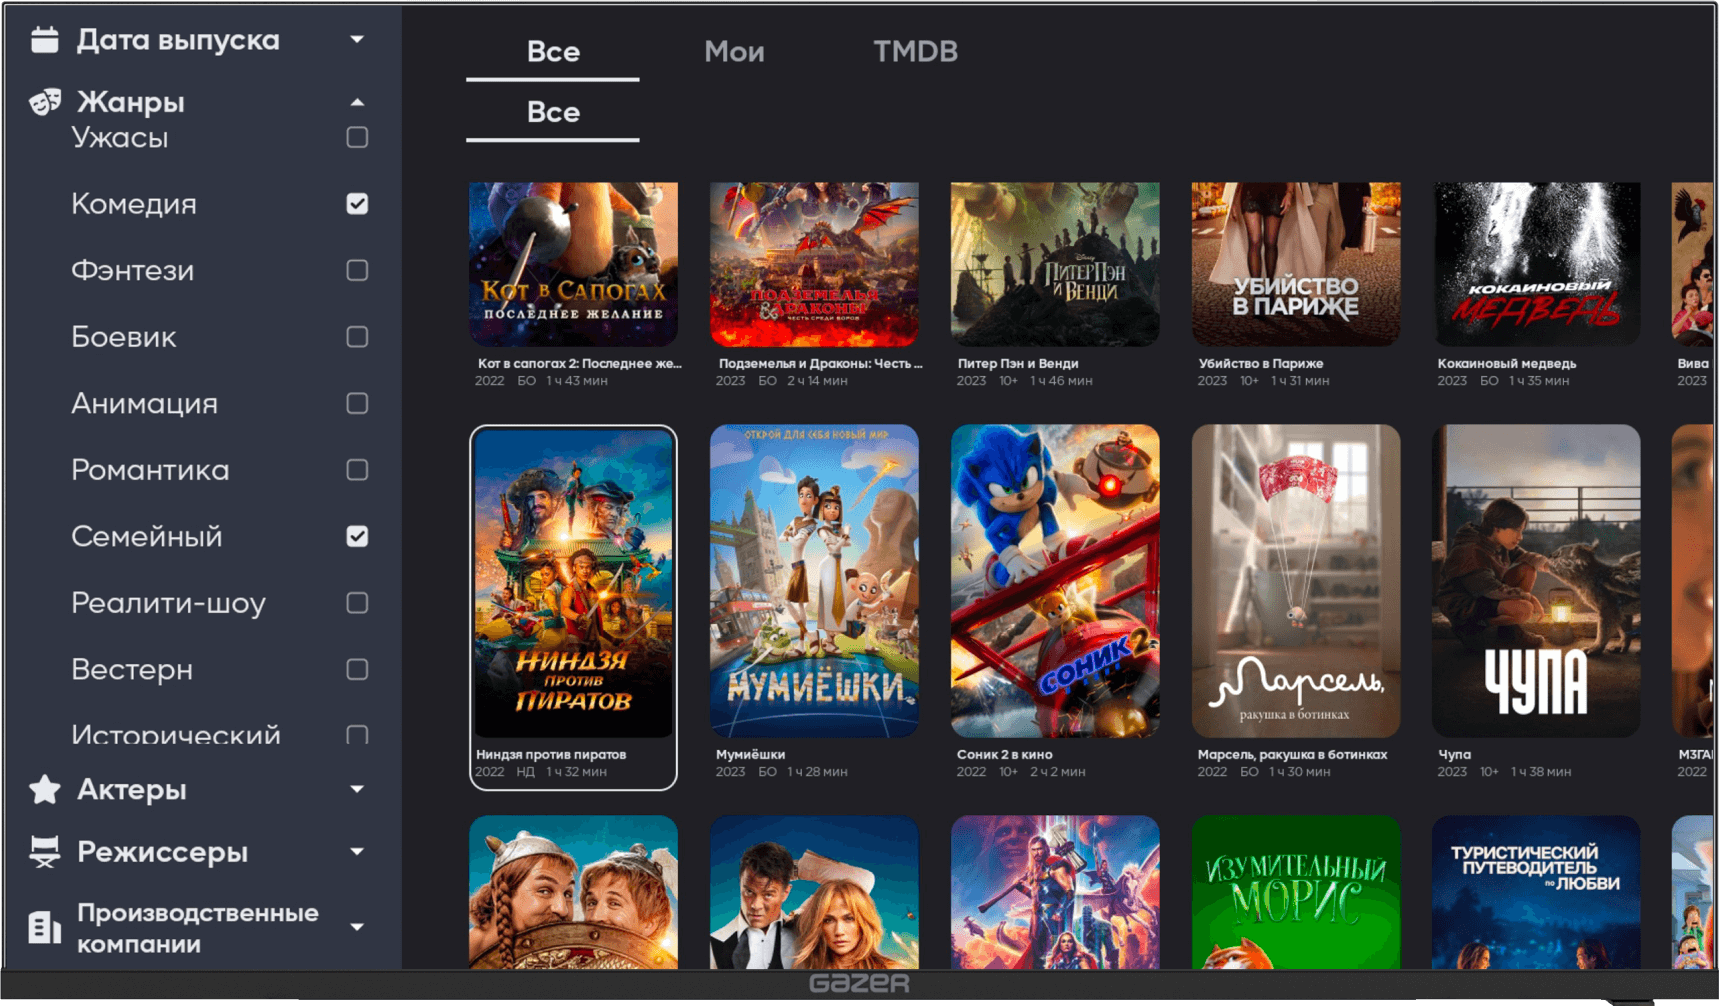Viewport: 1720px width, 1008px height.
Task: Click the title text Чупа
Action: click(1455, 755)
